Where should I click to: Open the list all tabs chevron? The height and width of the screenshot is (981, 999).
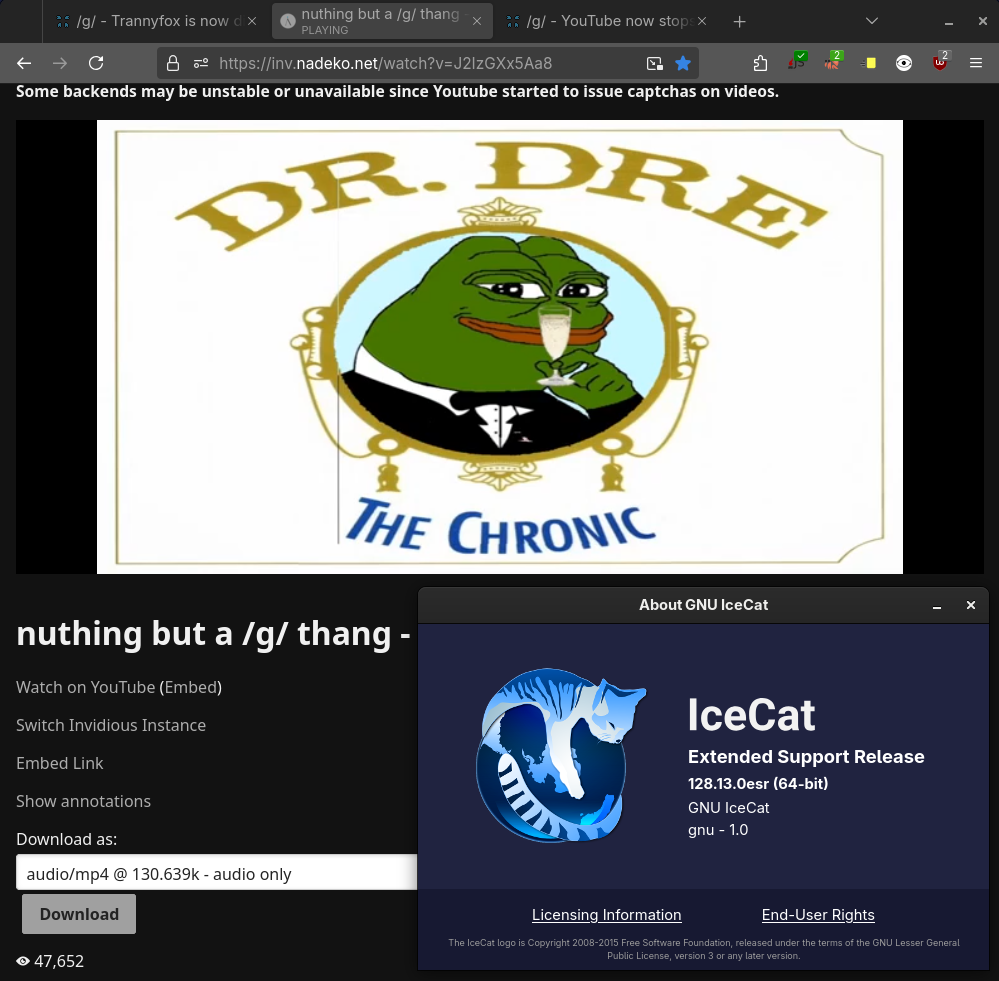pos(872,21)
